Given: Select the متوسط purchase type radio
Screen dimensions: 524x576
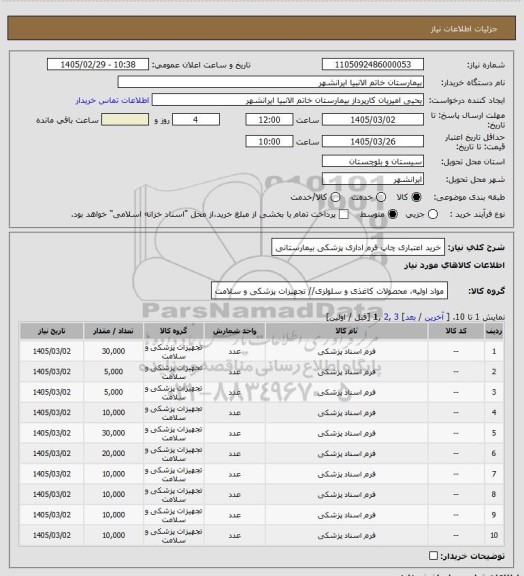Looking at the screenshot, I should coord(393,214).
